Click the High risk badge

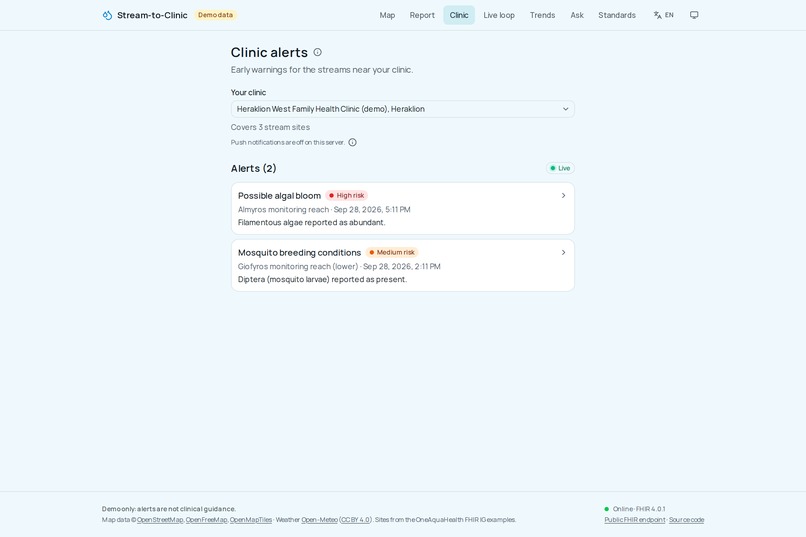pos(346,195)
